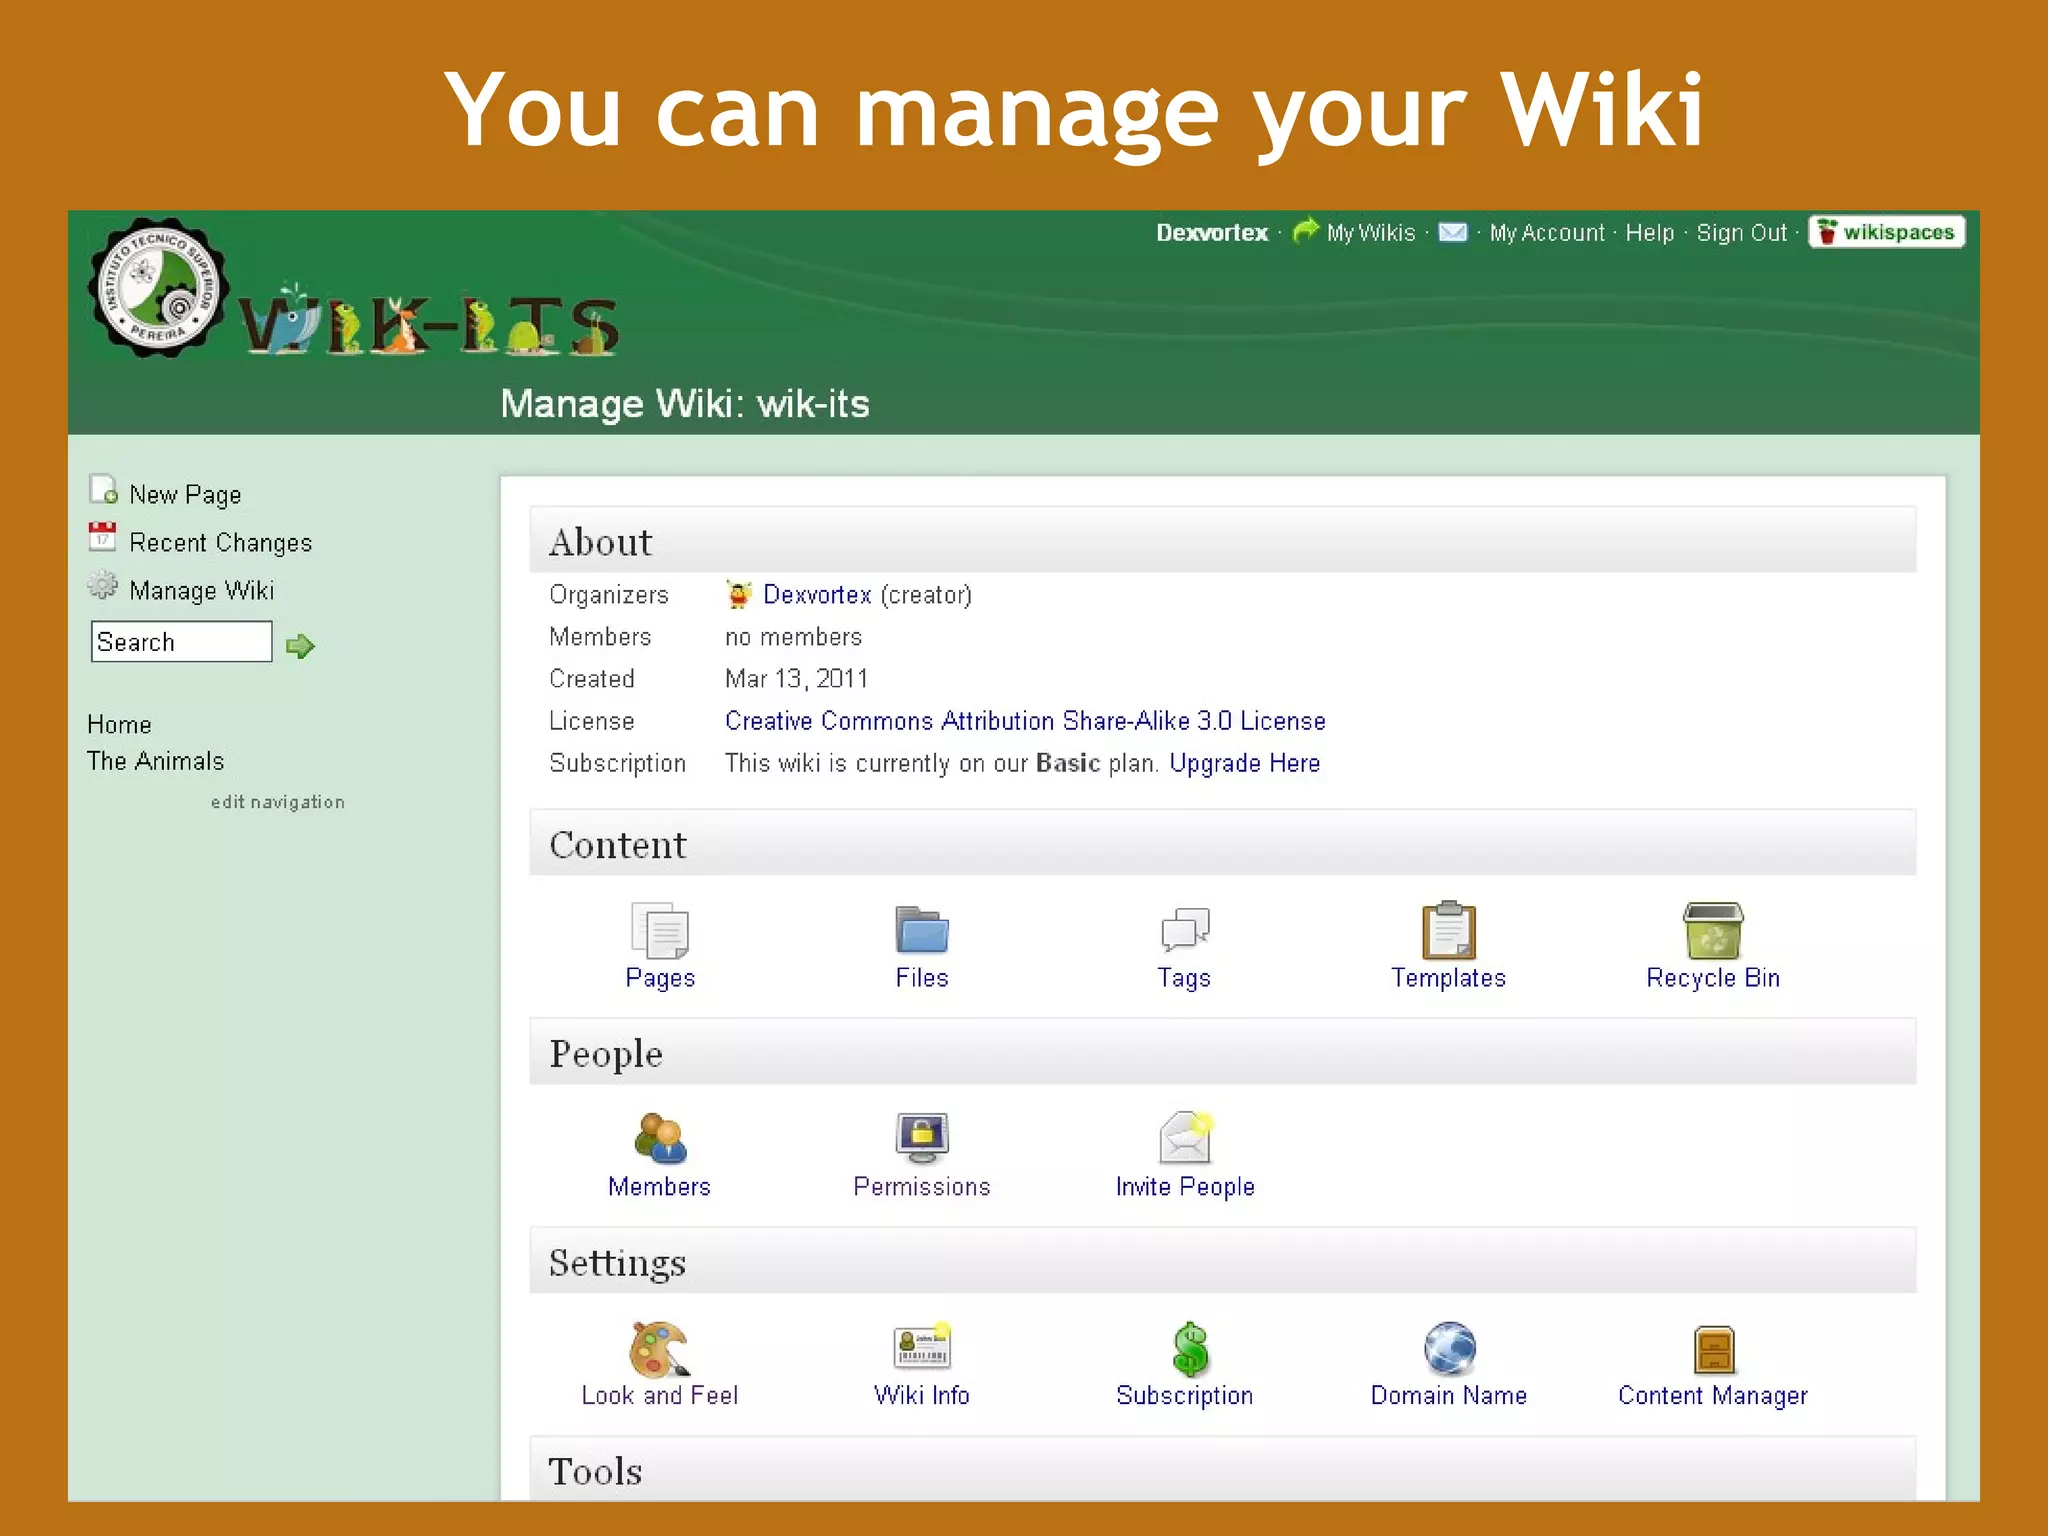The width and height of the screenshot is (2048, 1536).
Task: Click the Permissions text link
Action: point(921,1187)
